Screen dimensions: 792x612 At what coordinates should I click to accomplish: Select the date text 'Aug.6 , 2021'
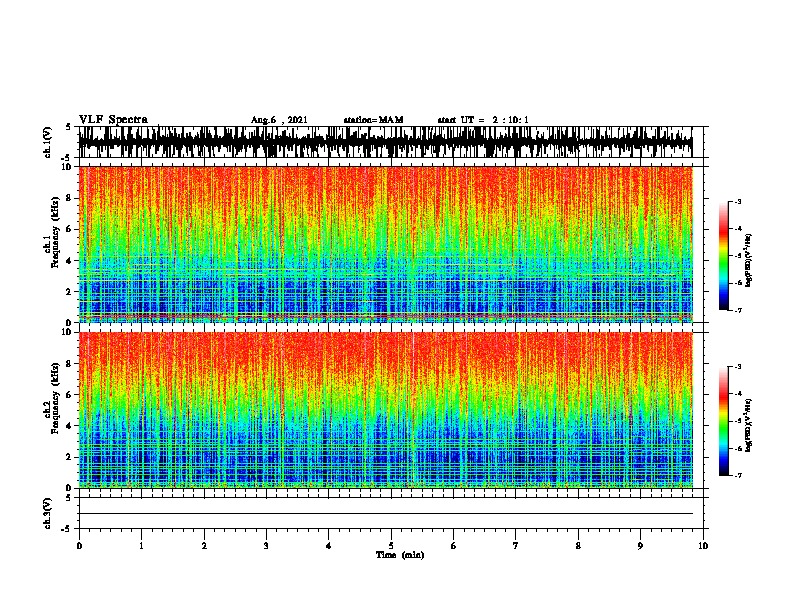click(x=279, y=120)
